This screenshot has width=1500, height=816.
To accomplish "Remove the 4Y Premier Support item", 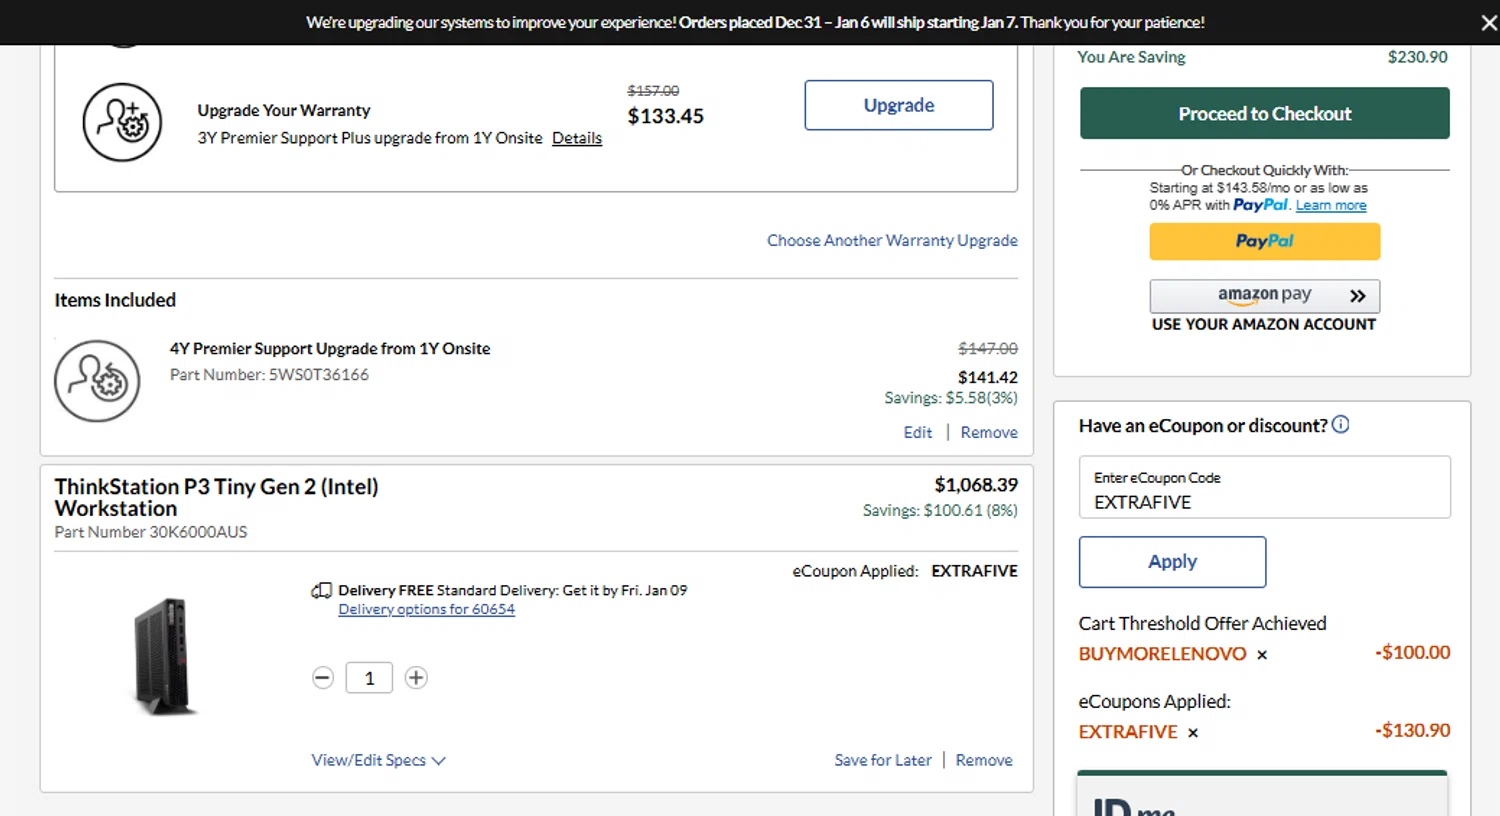I will (x=989, y=432).
